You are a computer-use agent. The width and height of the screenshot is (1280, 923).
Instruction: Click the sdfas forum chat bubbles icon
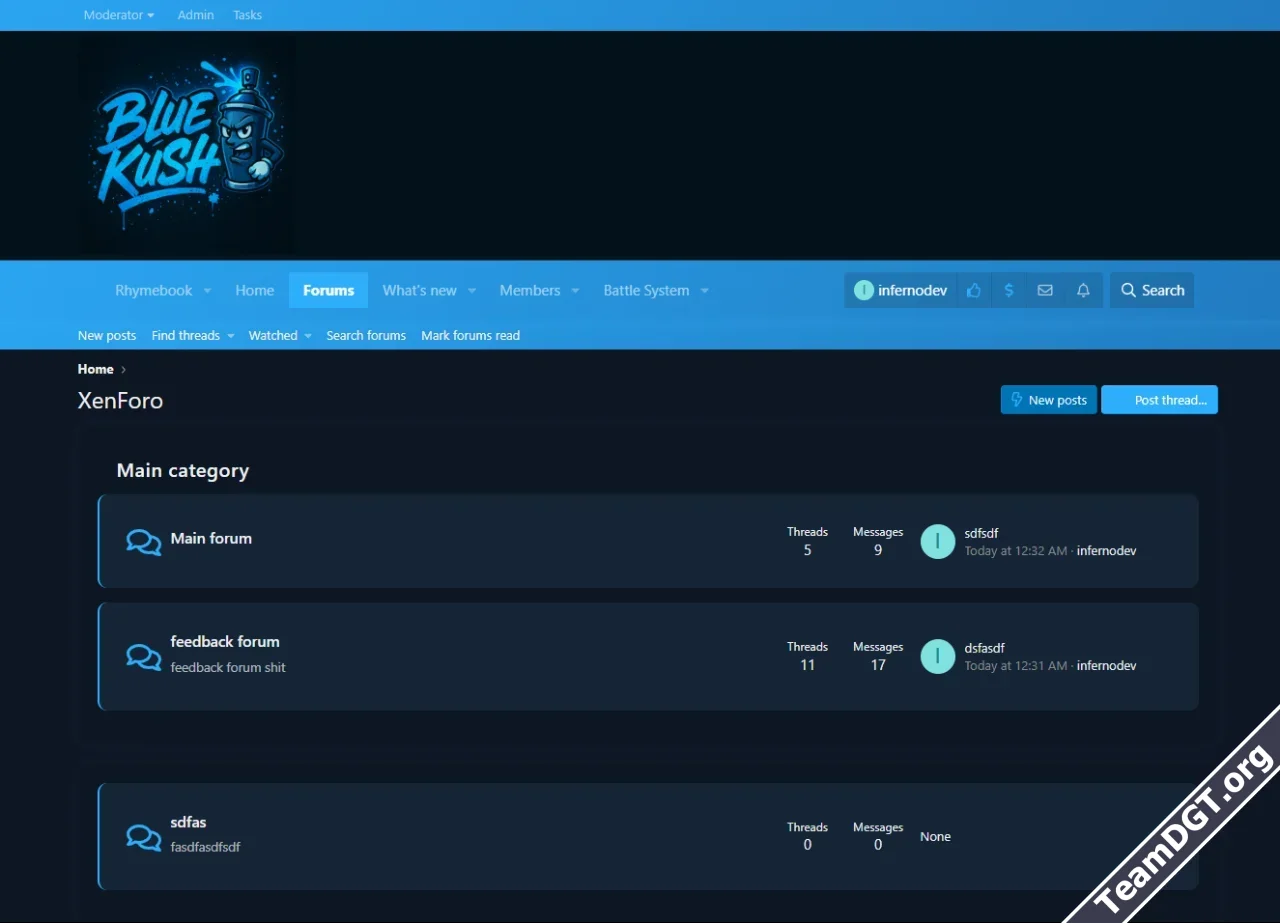[x=144, y=837]
